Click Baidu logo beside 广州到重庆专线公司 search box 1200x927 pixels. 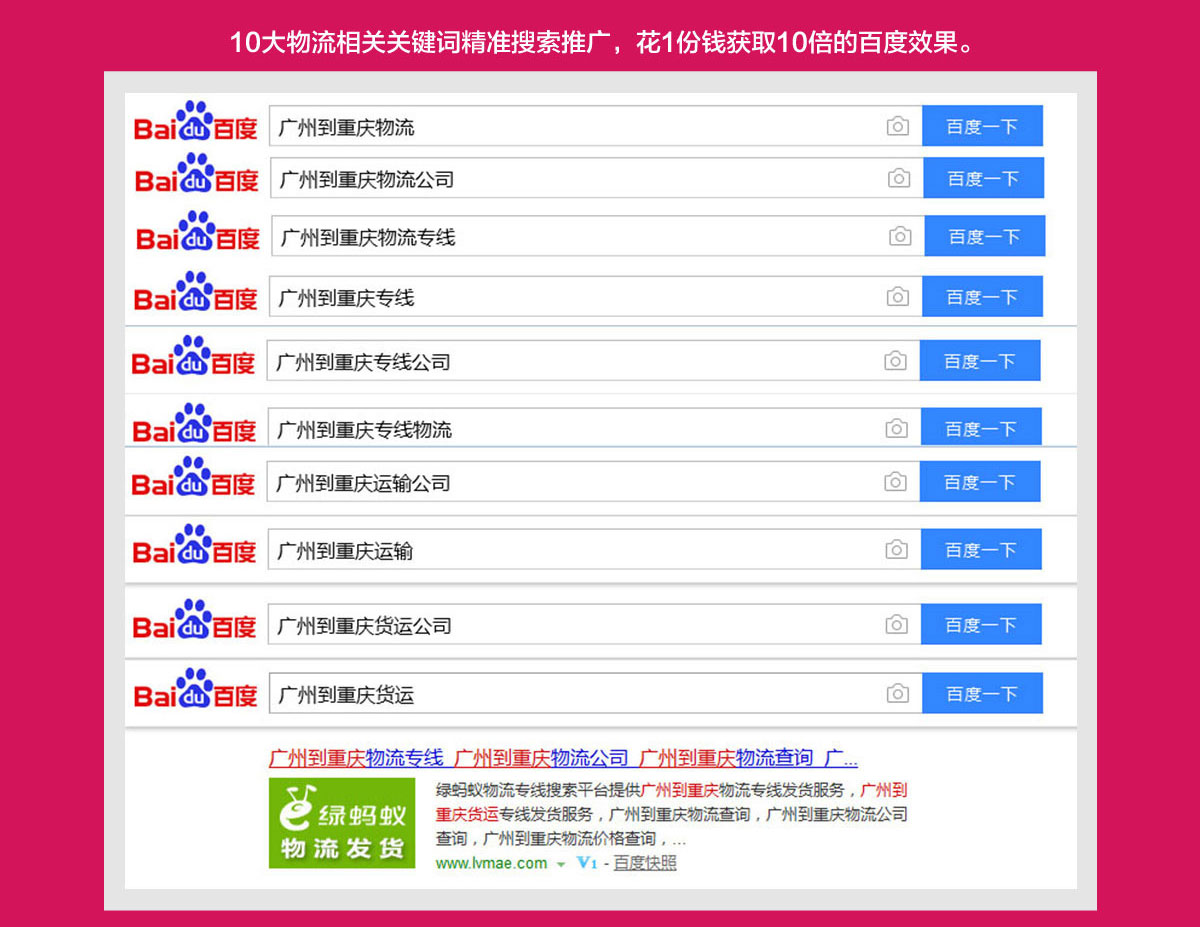click(194, 357)
